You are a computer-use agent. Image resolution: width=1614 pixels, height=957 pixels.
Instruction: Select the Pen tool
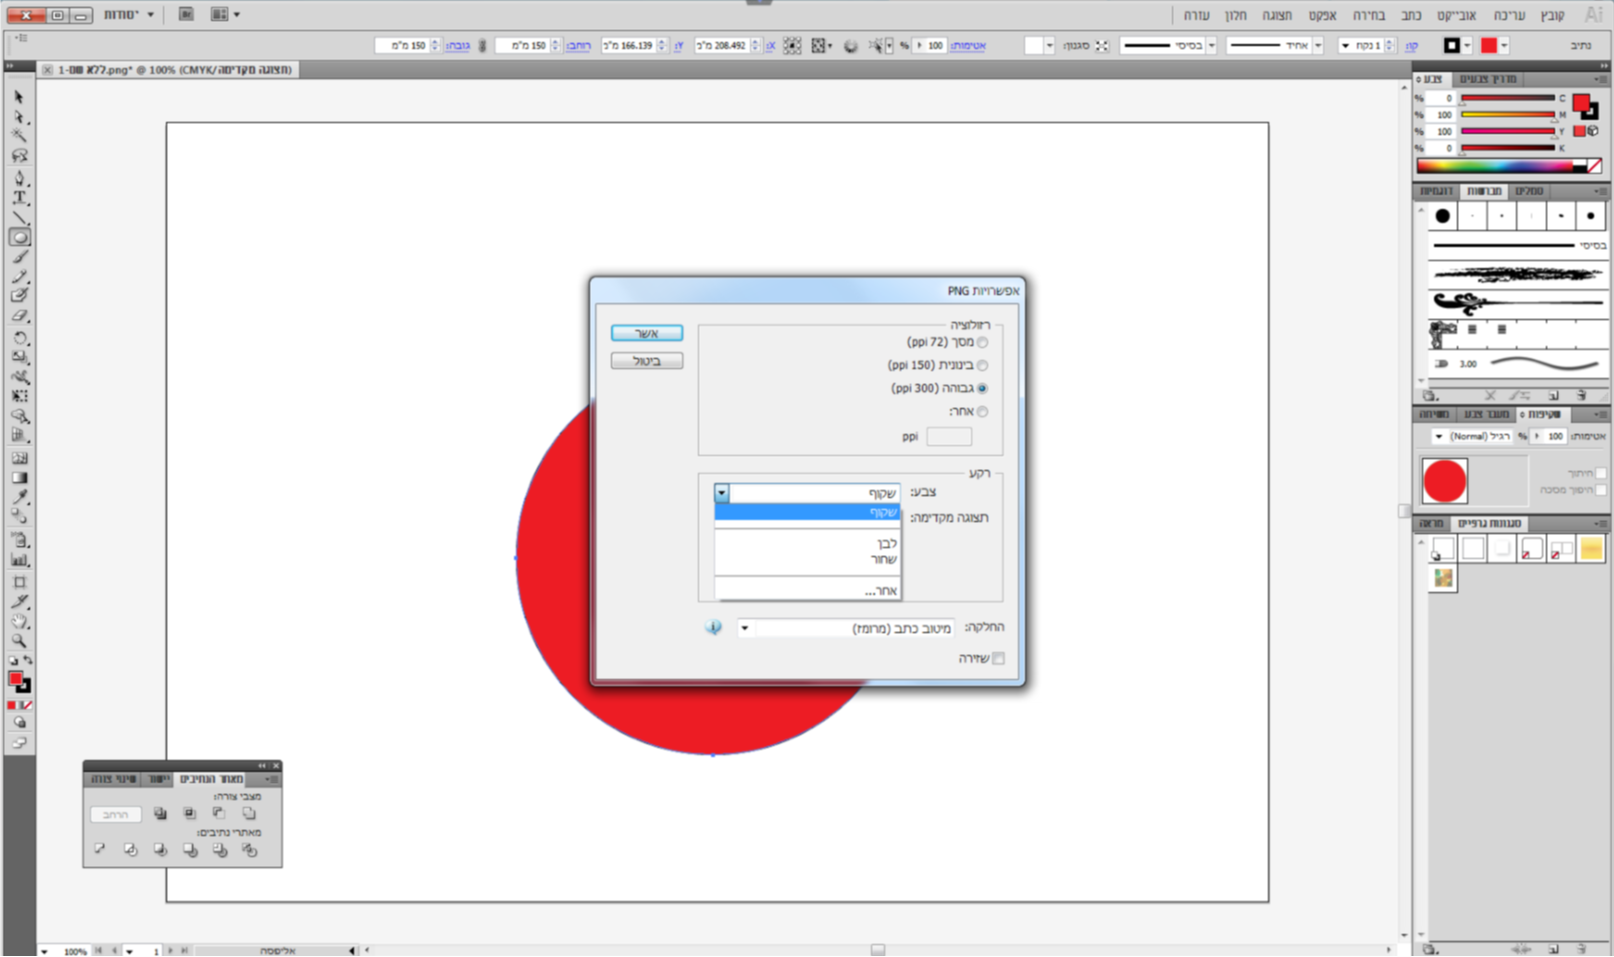19,178
